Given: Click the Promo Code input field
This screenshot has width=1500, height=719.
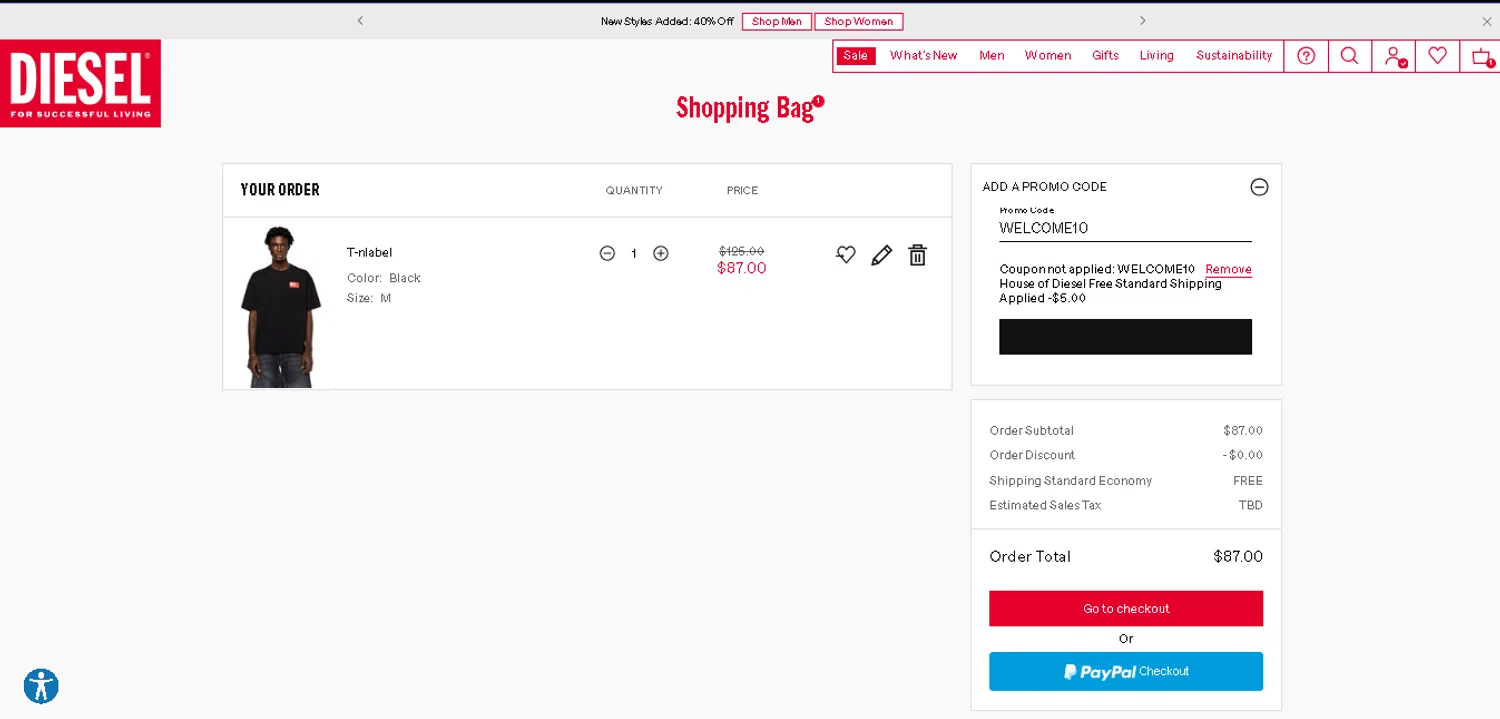Looking at the screenshot, I should pyautogui.click(x=1125, y=228).
